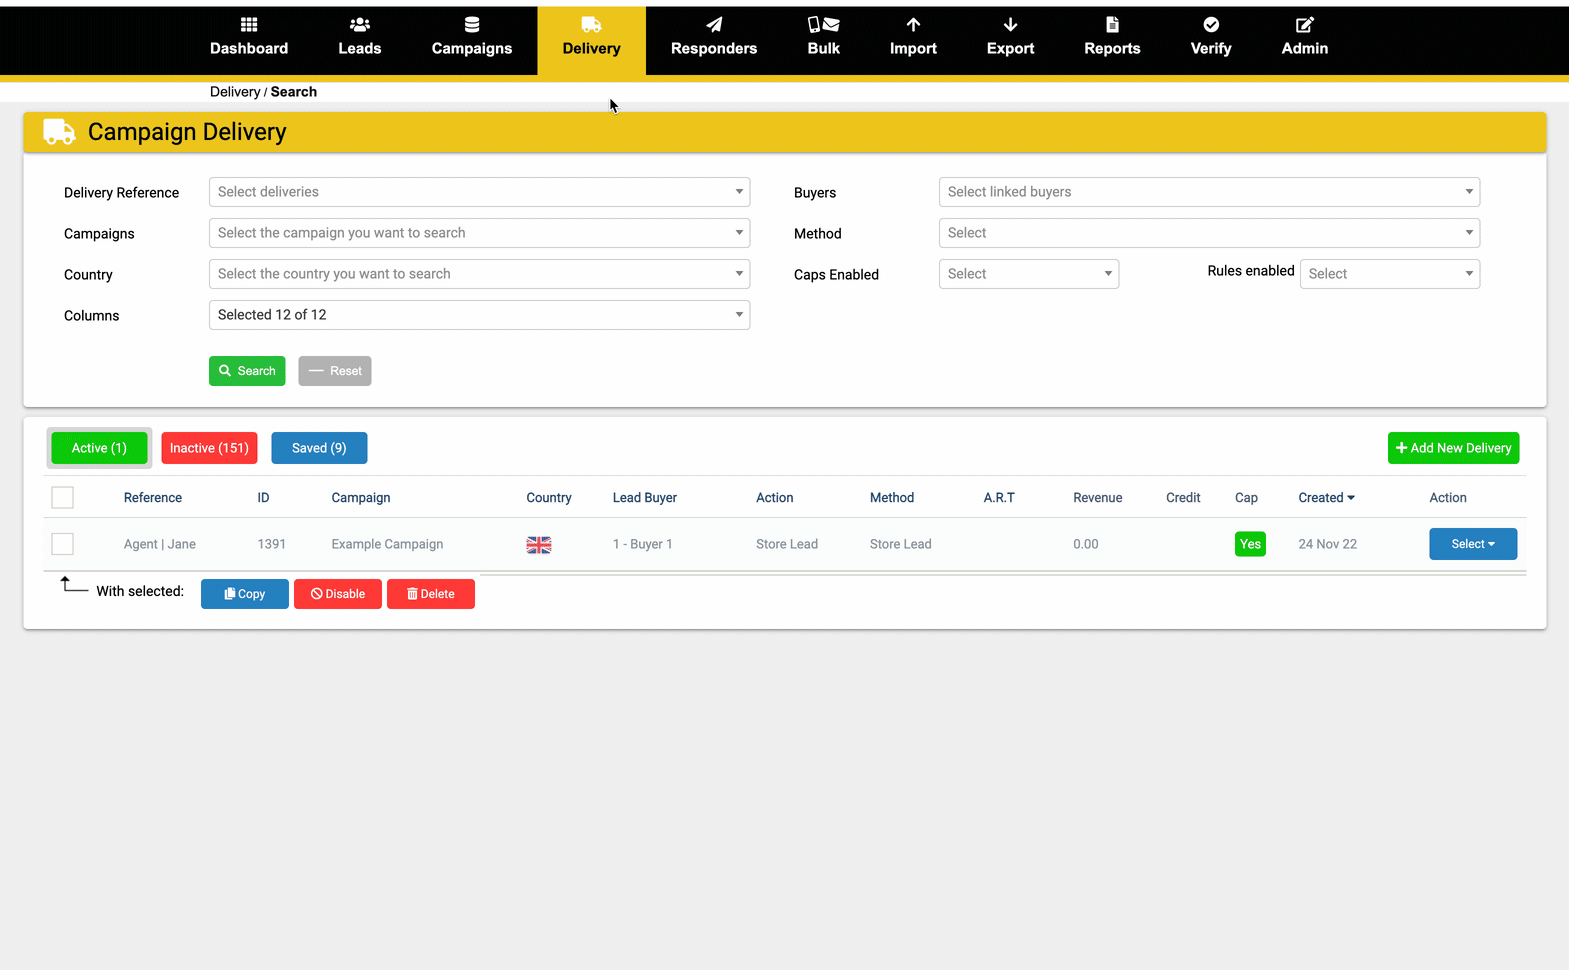Click the red Delete button

coord(431,594)
